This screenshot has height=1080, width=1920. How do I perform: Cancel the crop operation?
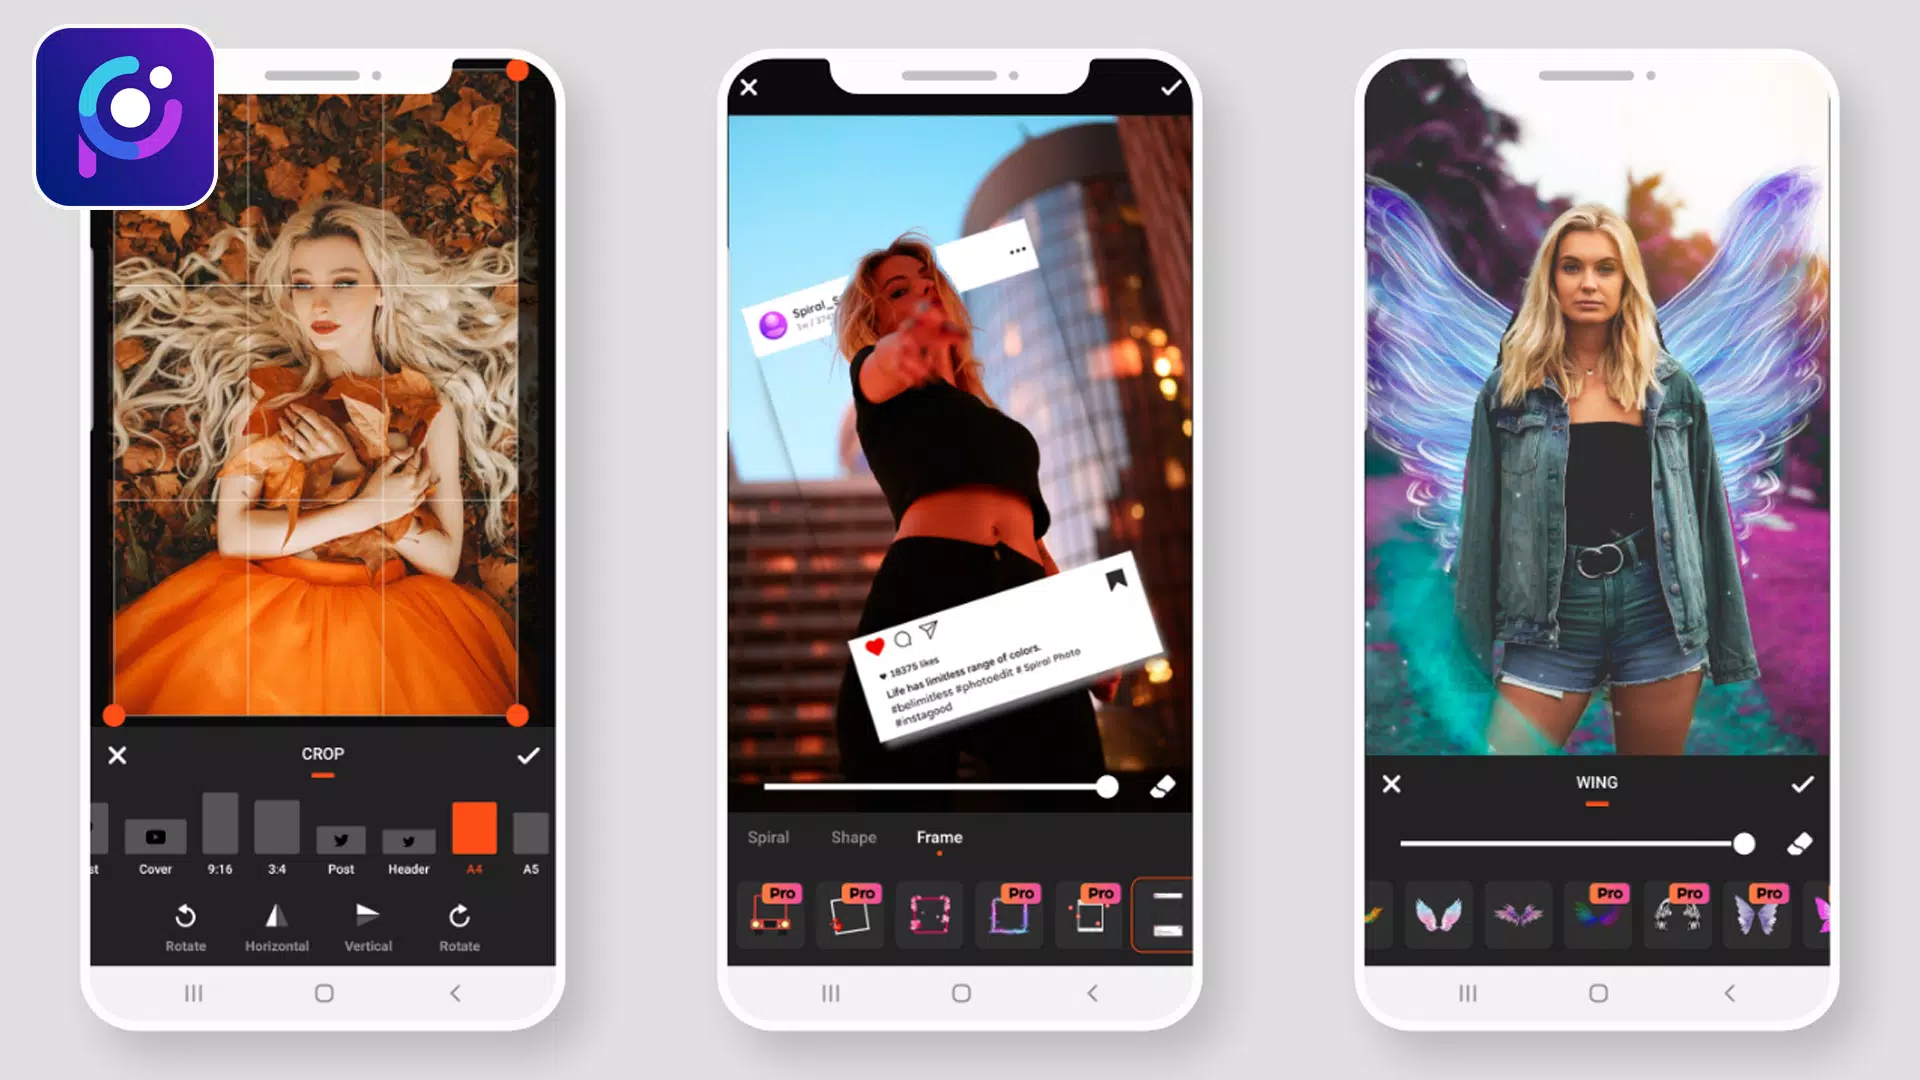click(116, 754)
